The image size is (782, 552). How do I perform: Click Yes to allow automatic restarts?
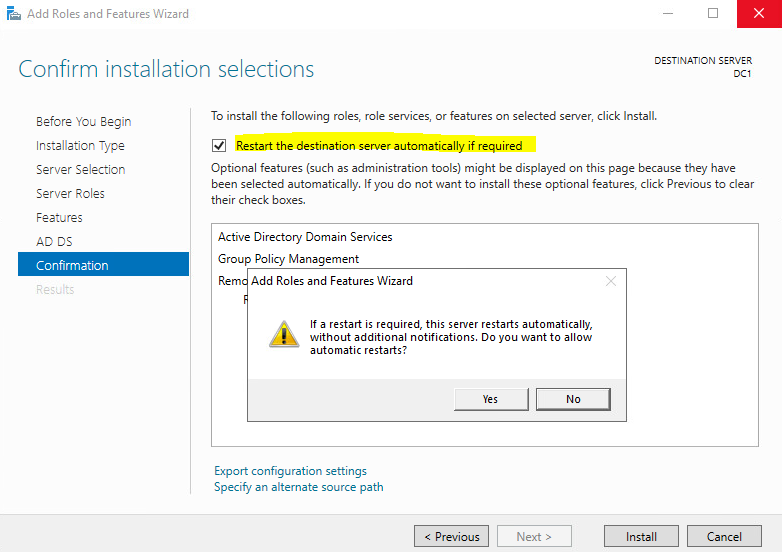pyautogui.click(x=490, y=399)
